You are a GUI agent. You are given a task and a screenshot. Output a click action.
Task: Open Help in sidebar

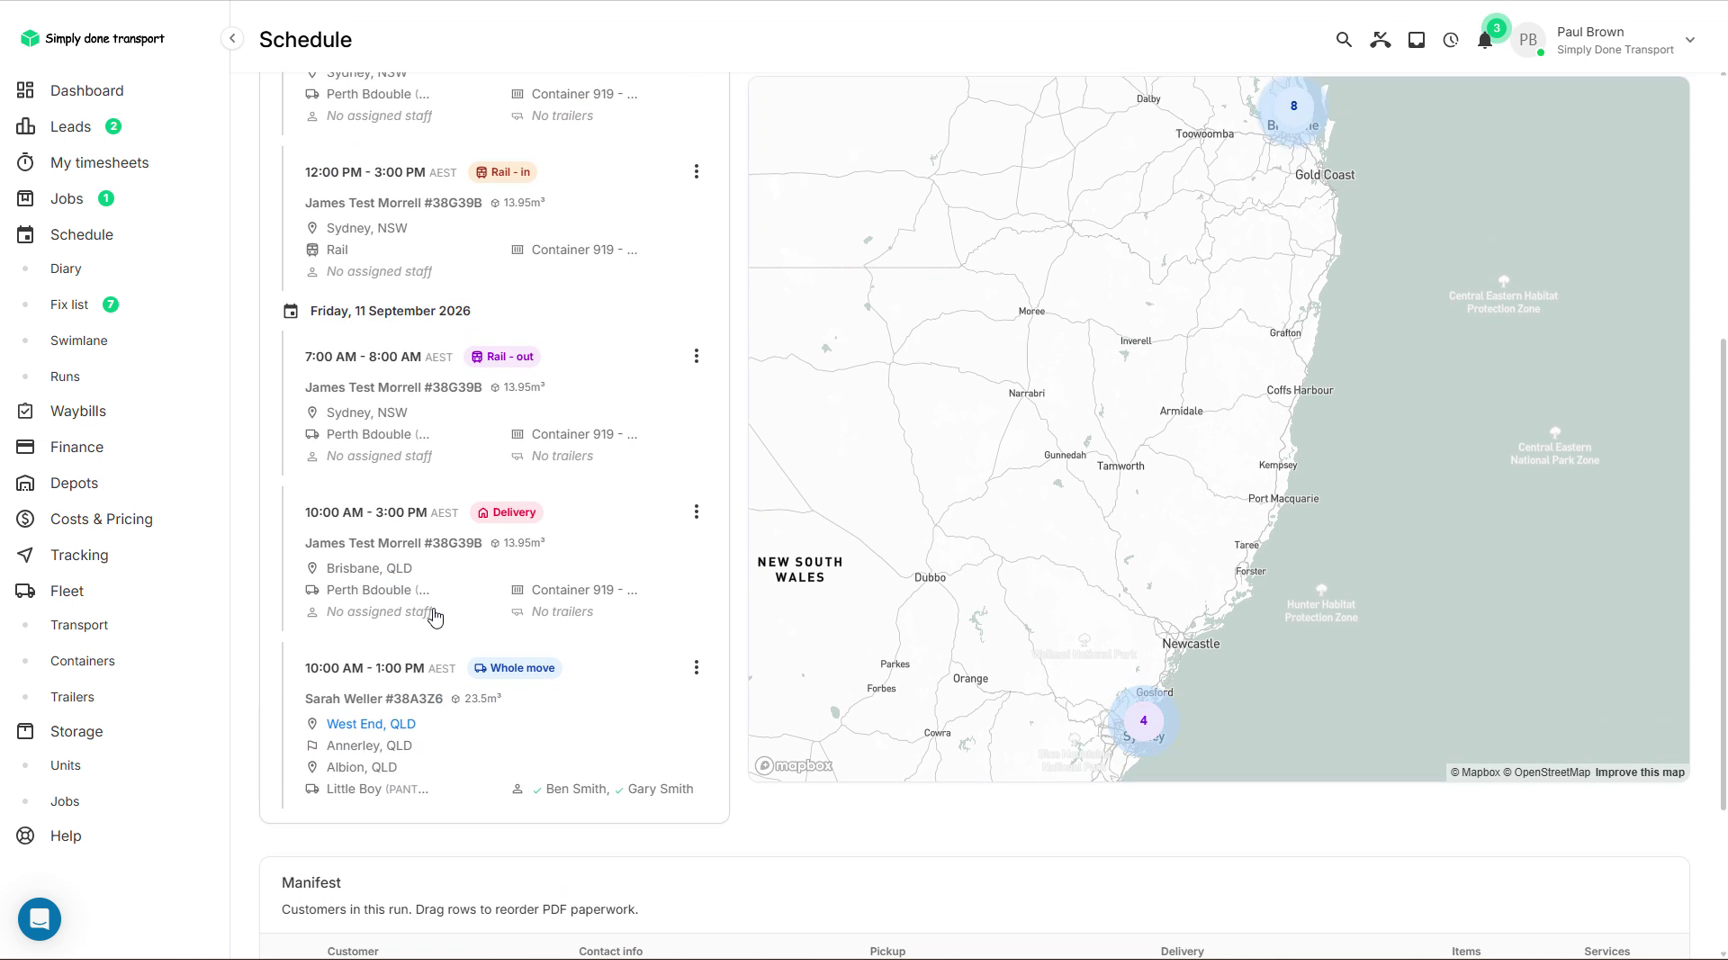coord(66,836)
